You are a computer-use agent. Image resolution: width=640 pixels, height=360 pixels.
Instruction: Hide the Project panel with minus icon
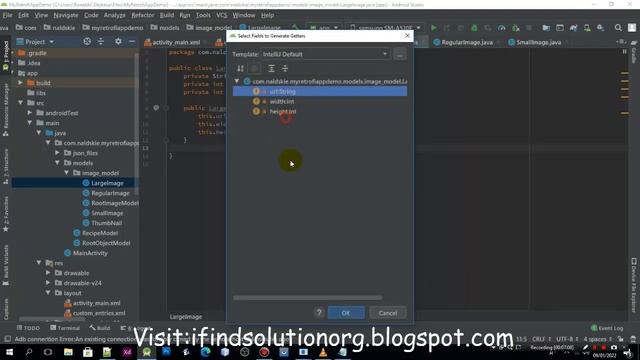[132, 42]
